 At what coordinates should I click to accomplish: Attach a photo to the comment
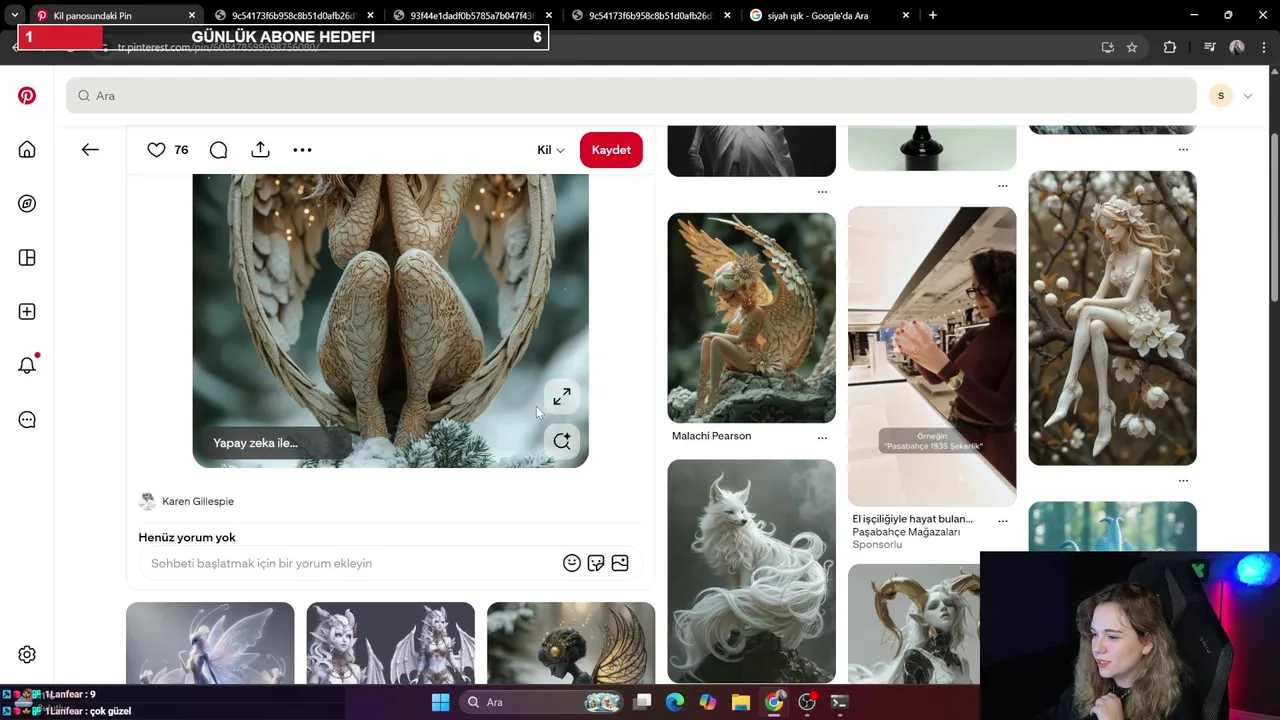[620, 563]
